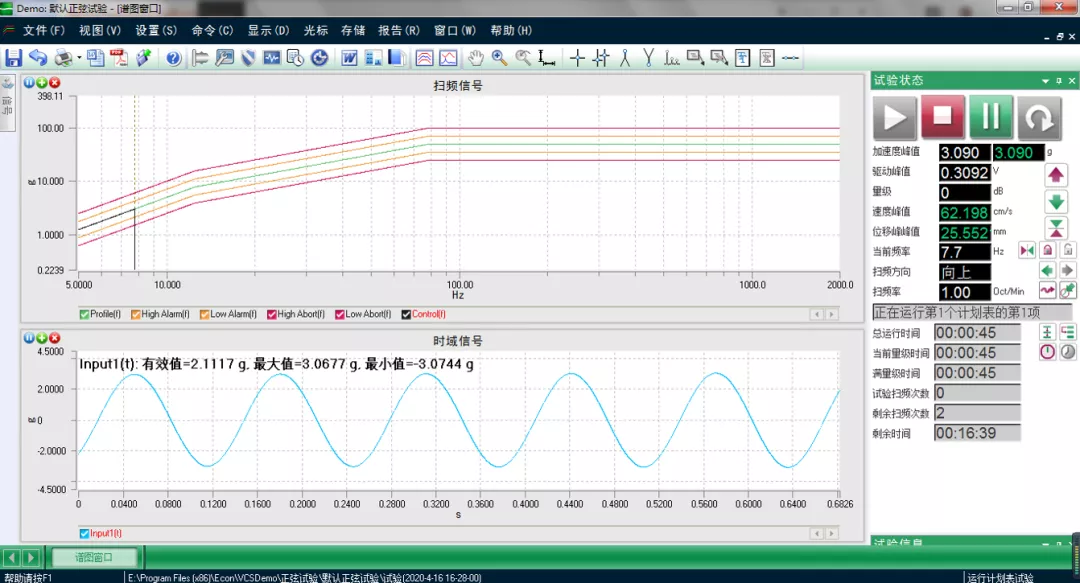The height and width of the screenshot is (583, 1080).
Task: Click the copy pages toolbar icon
Action: [96, 58]
